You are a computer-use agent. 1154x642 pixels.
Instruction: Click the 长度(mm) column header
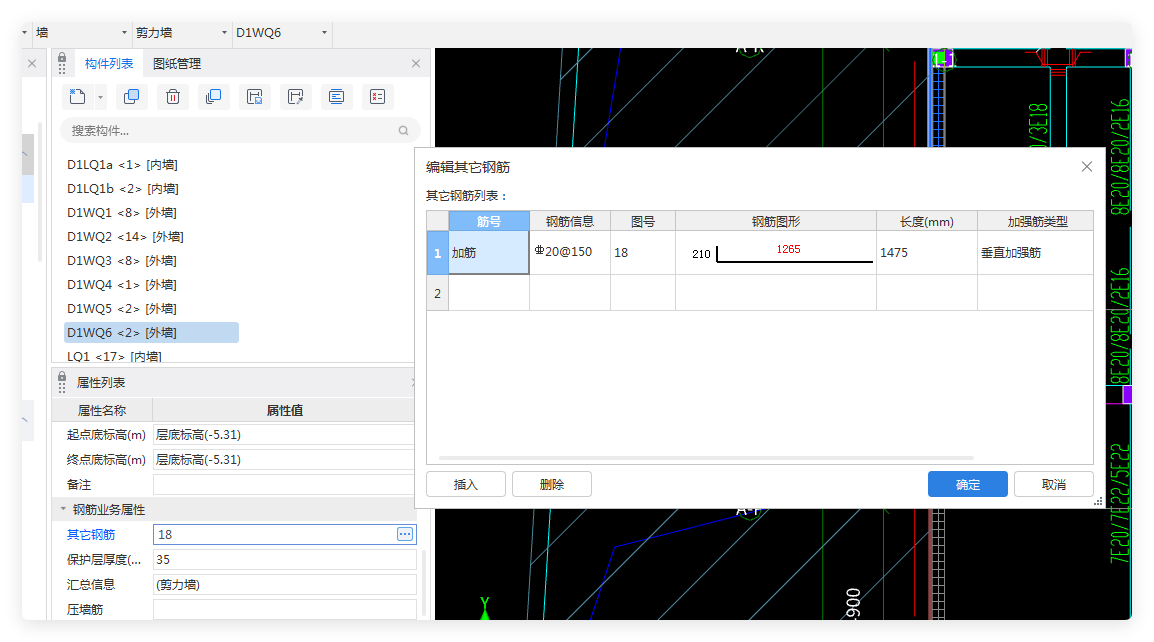(927, 221)
